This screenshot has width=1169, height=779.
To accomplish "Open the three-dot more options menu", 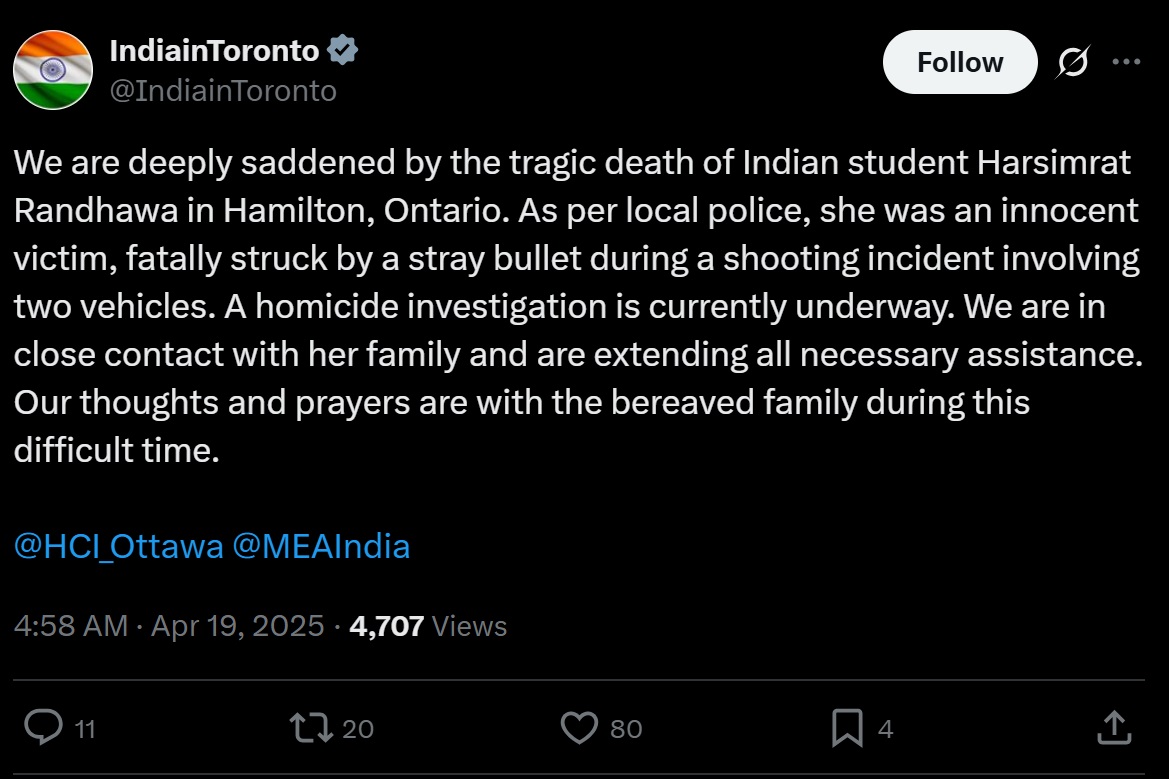I will click(1126, 62).
